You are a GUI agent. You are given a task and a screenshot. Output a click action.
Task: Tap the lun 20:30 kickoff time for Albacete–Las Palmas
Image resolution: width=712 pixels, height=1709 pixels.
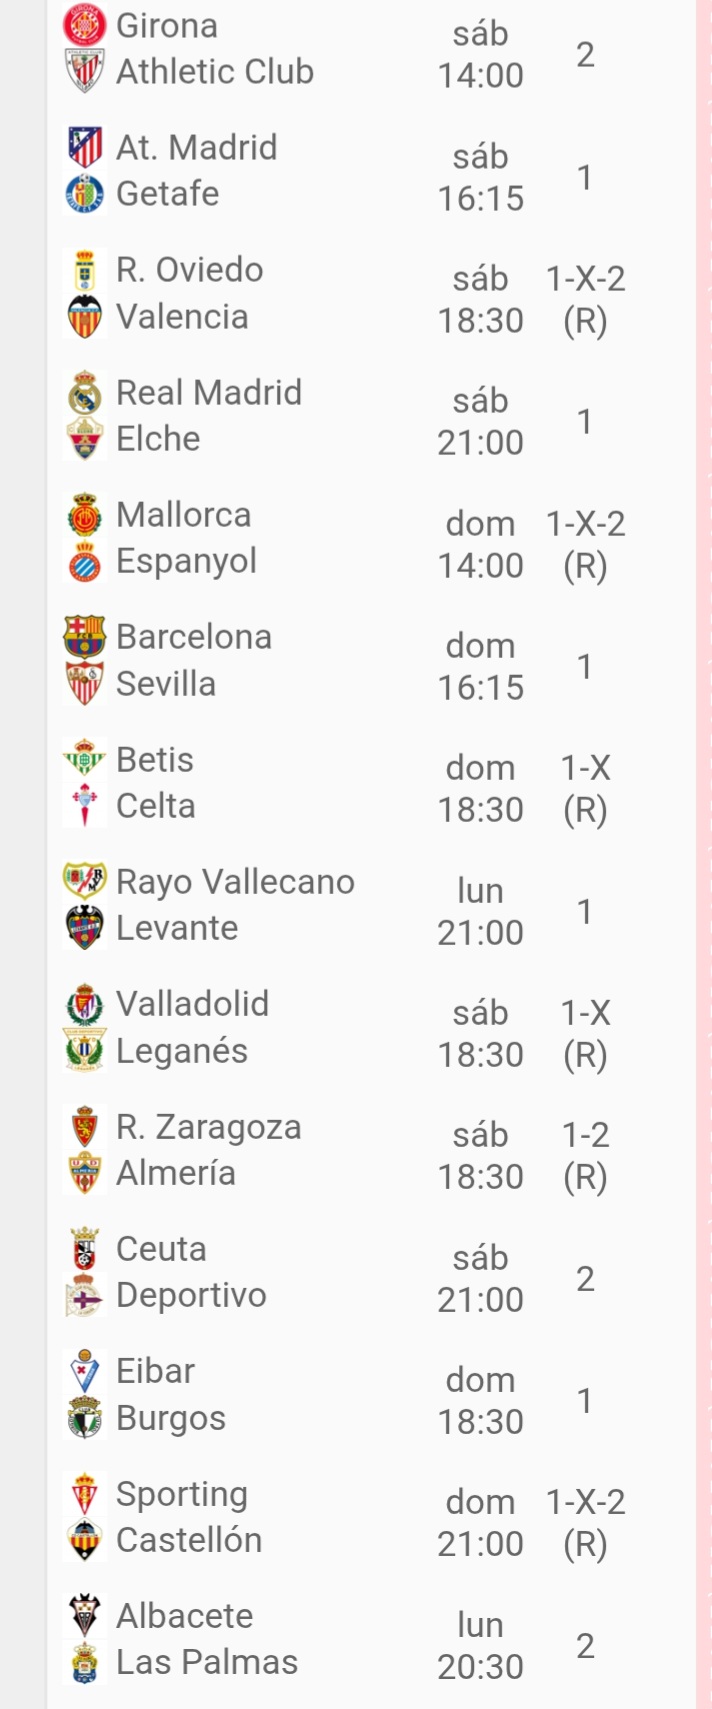coord(481,1645)
